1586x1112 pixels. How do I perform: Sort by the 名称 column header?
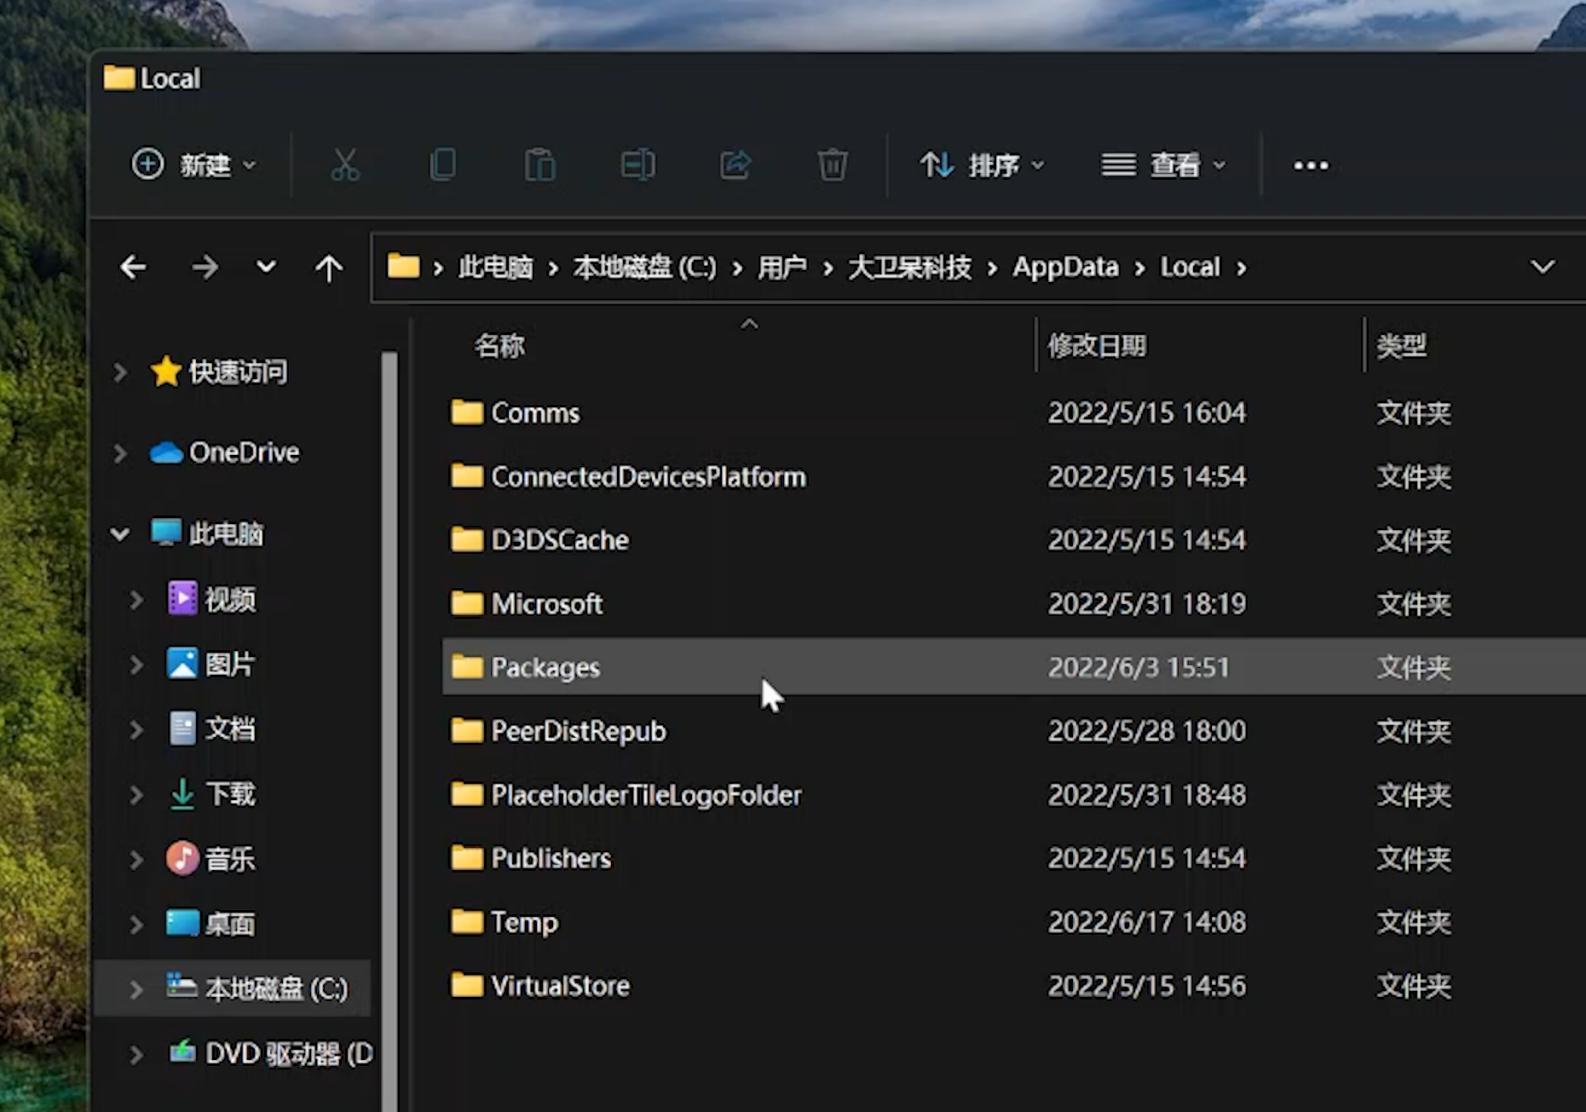point(499,346)
